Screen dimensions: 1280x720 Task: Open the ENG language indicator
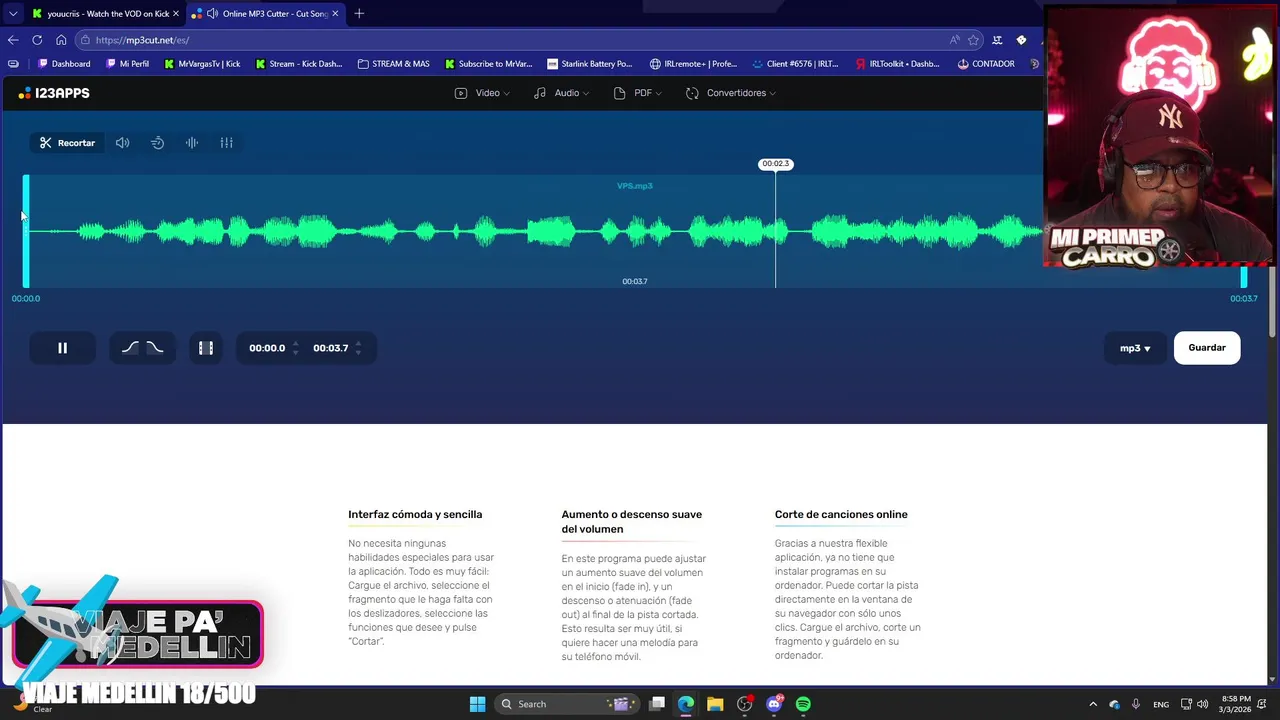click(1161, 704)
